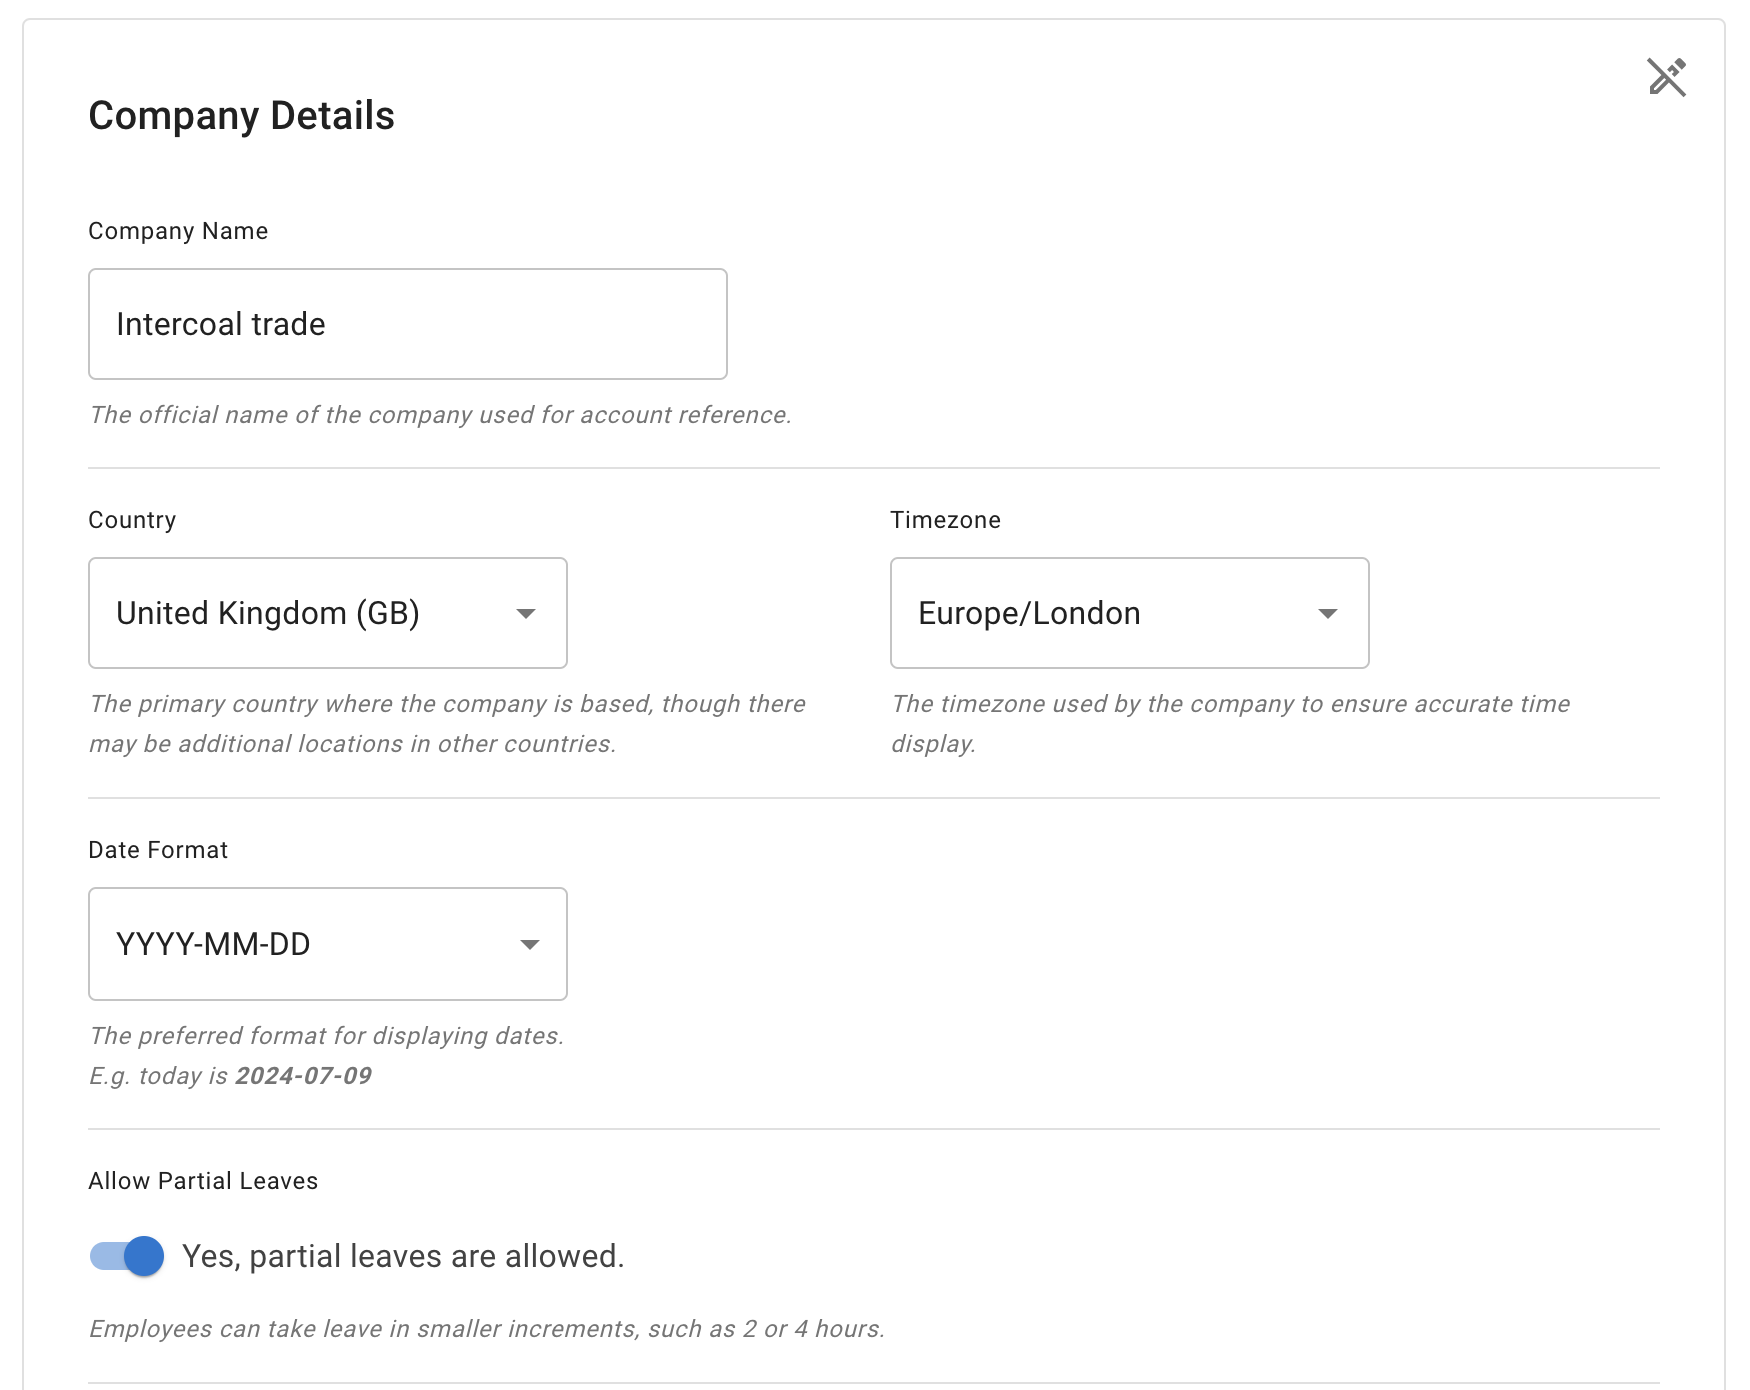Click the Timezone dropdown's arrow

coord(1329,615)
